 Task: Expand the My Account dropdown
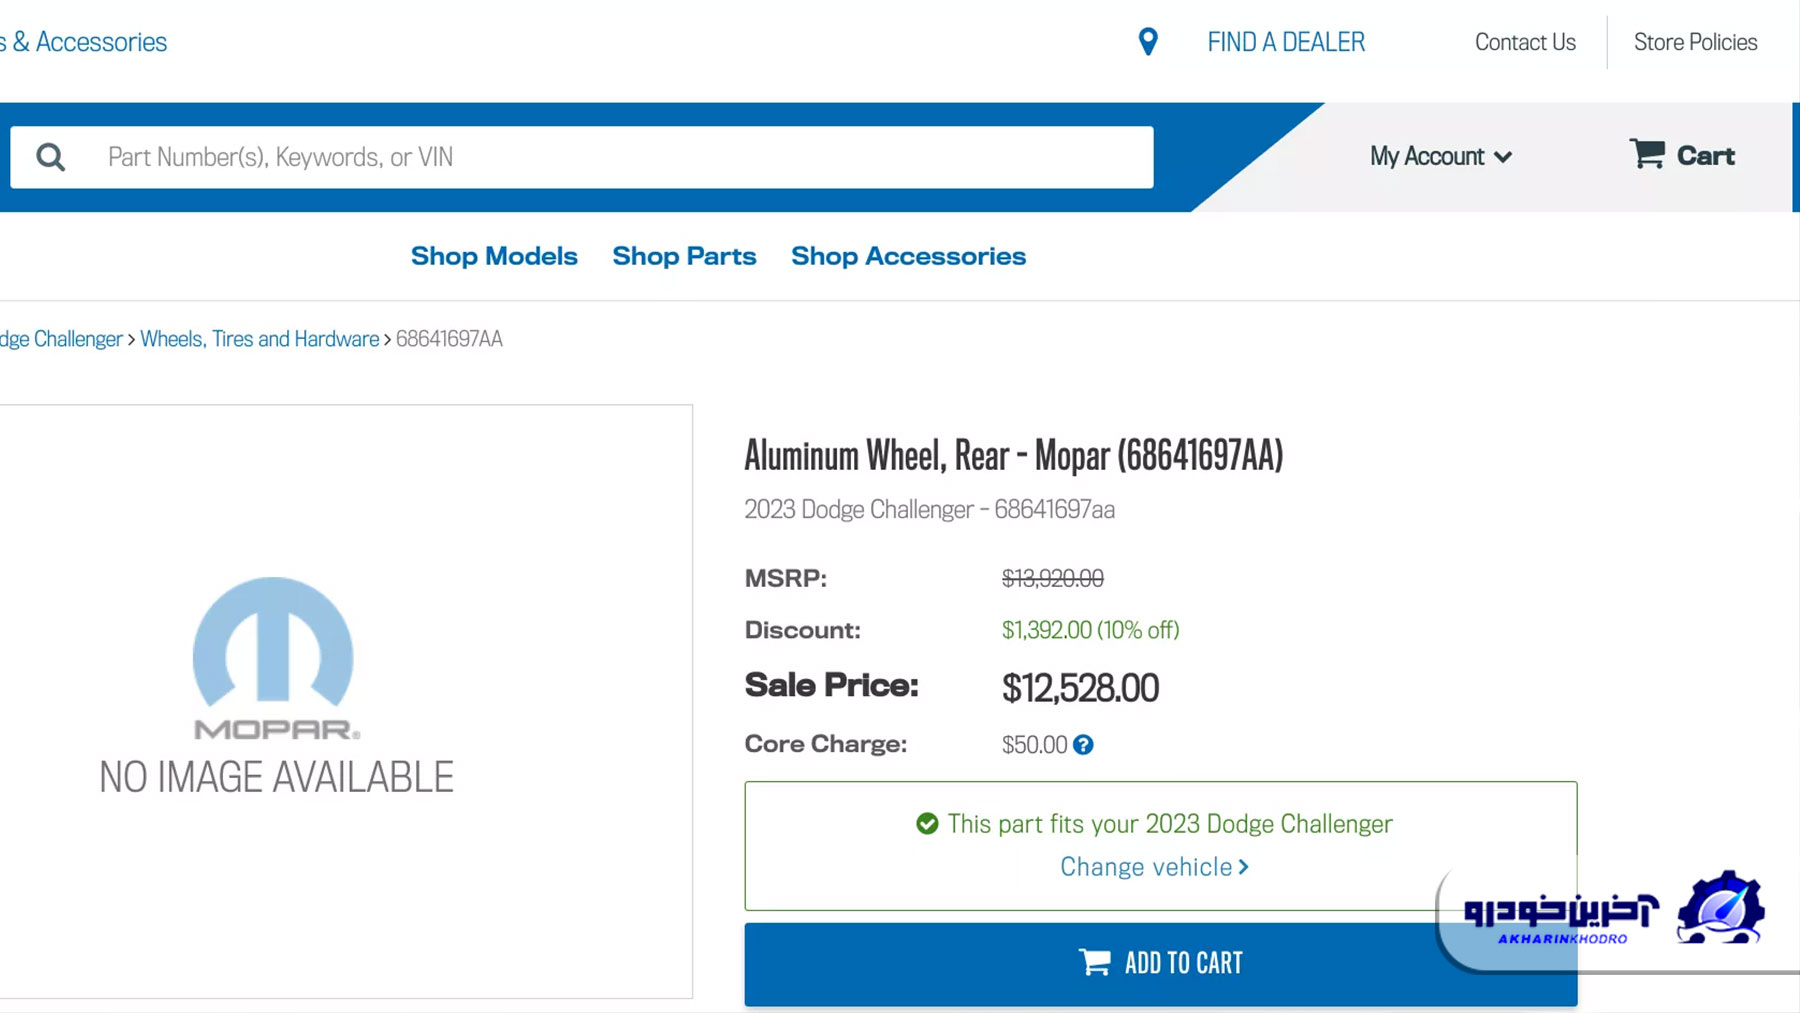pos(1440,156)
